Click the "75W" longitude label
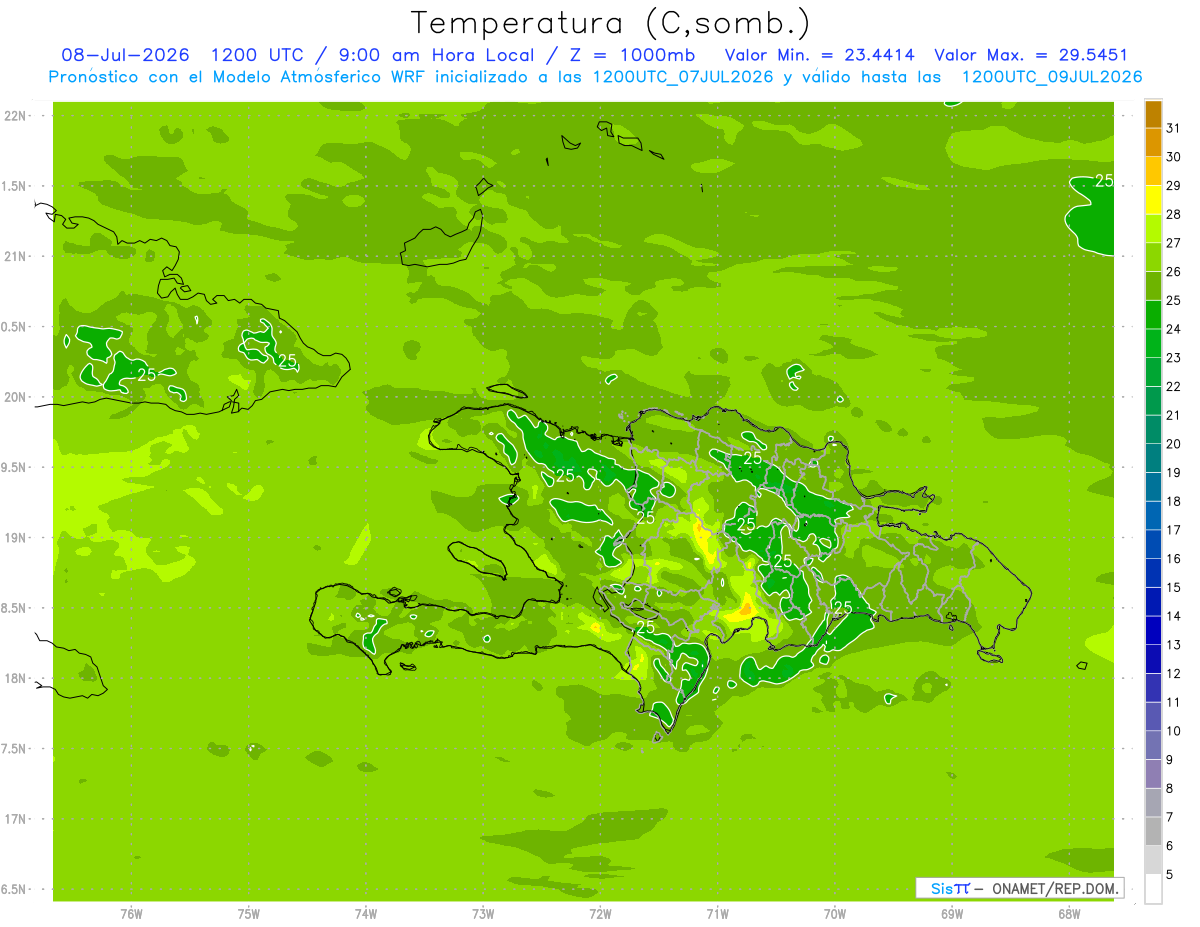Screen dimensions: 1200x927 point(249,914)
